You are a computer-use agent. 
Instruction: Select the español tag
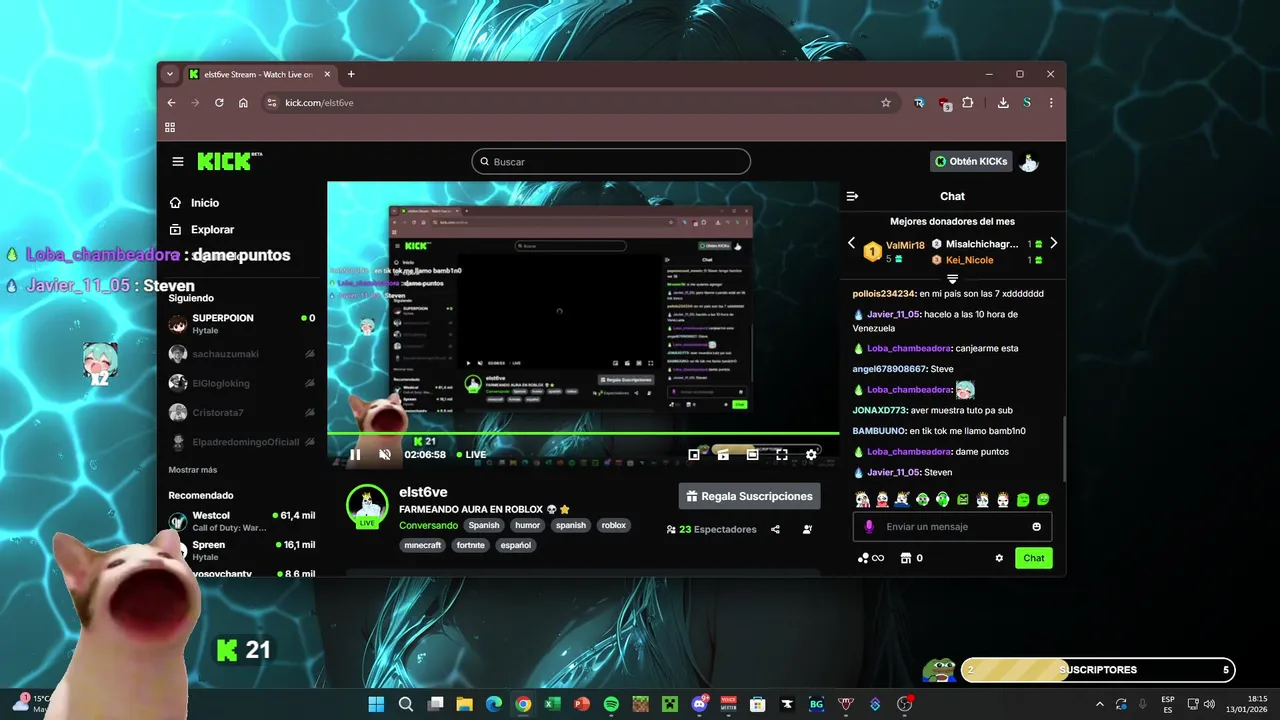(516, 545)
